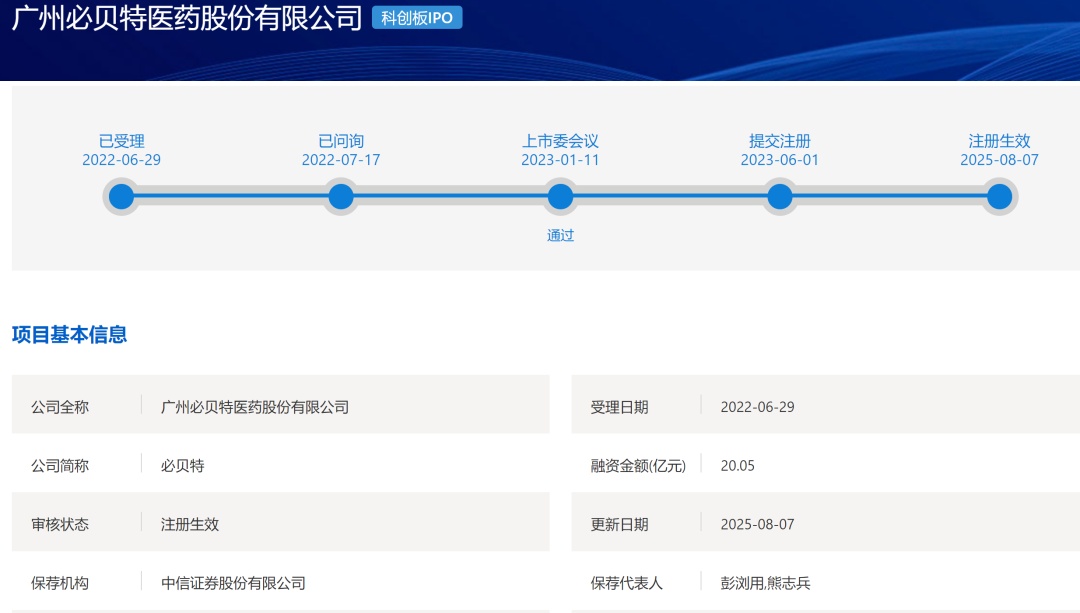Click the 中信证券股份有限公司 sponsor name
The width and height of the screenshot is (1080, 613).
[233, 582]
